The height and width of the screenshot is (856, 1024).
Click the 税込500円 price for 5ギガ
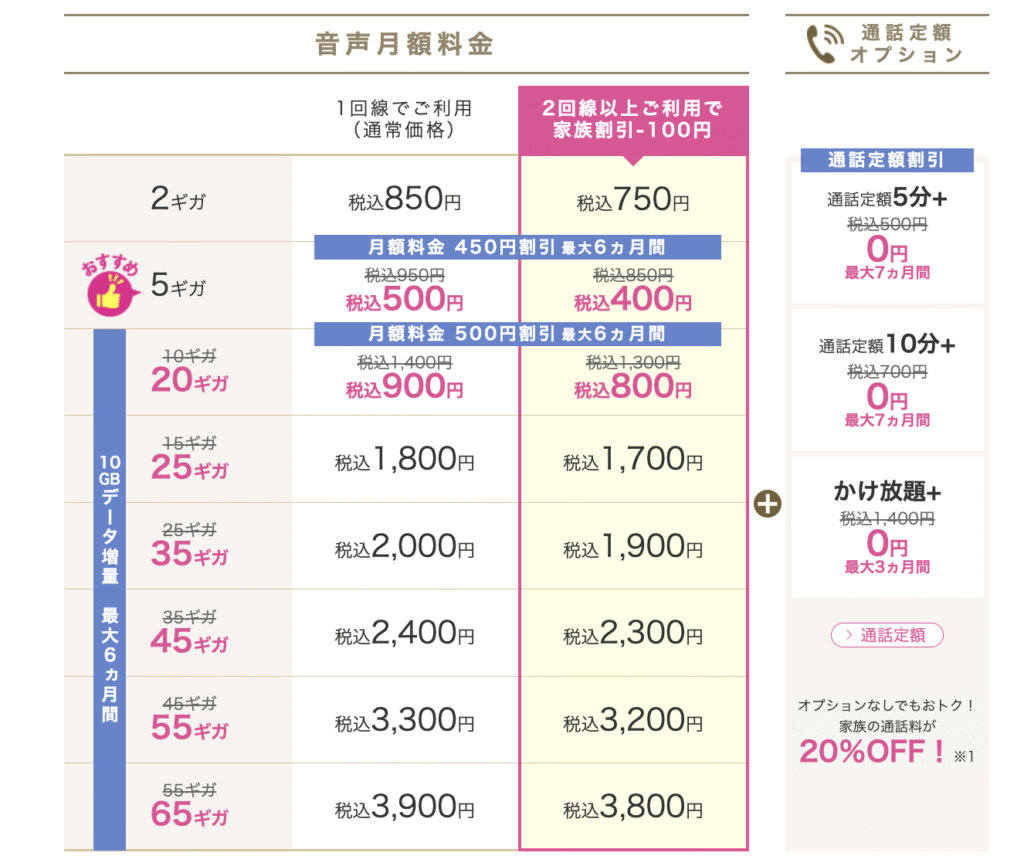(x=405, y=300)
